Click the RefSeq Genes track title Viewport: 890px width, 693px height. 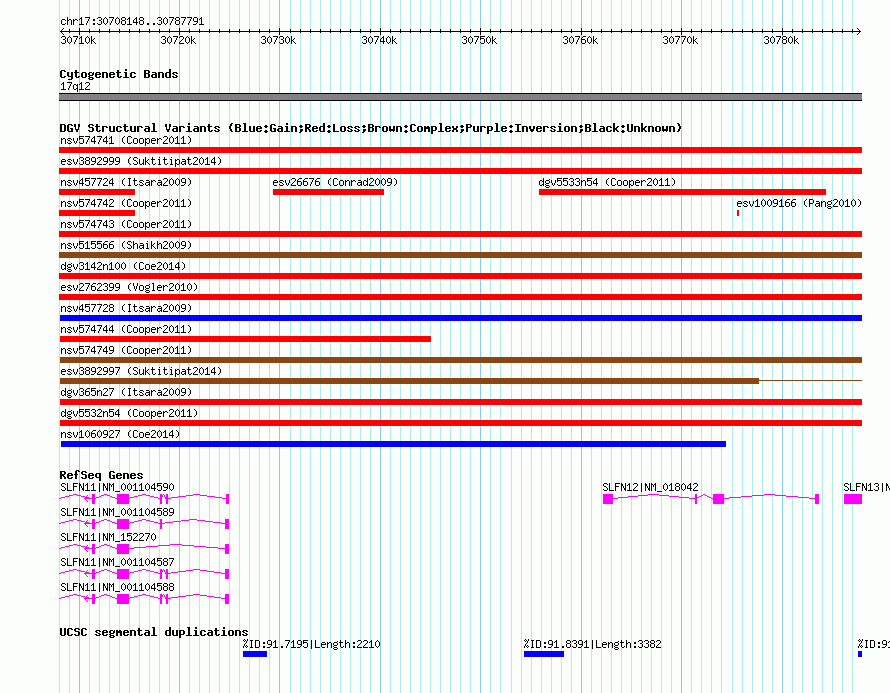coord(101,475)
